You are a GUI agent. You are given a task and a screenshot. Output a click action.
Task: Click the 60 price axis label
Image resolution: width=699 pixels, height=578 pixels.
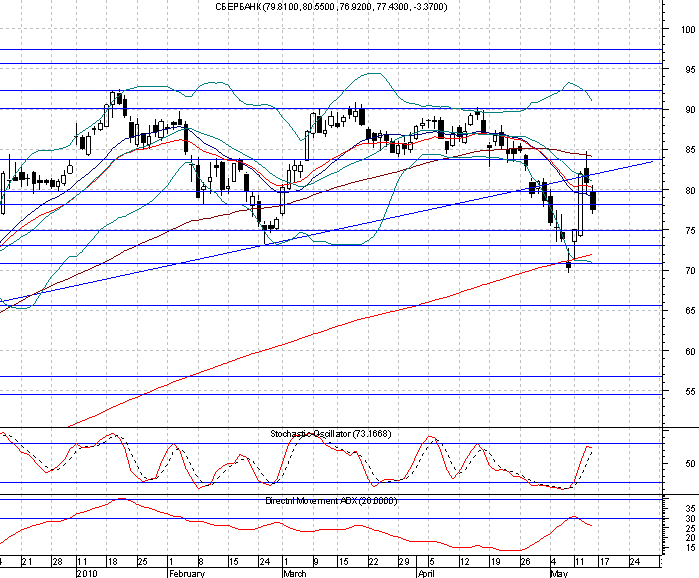690,352
